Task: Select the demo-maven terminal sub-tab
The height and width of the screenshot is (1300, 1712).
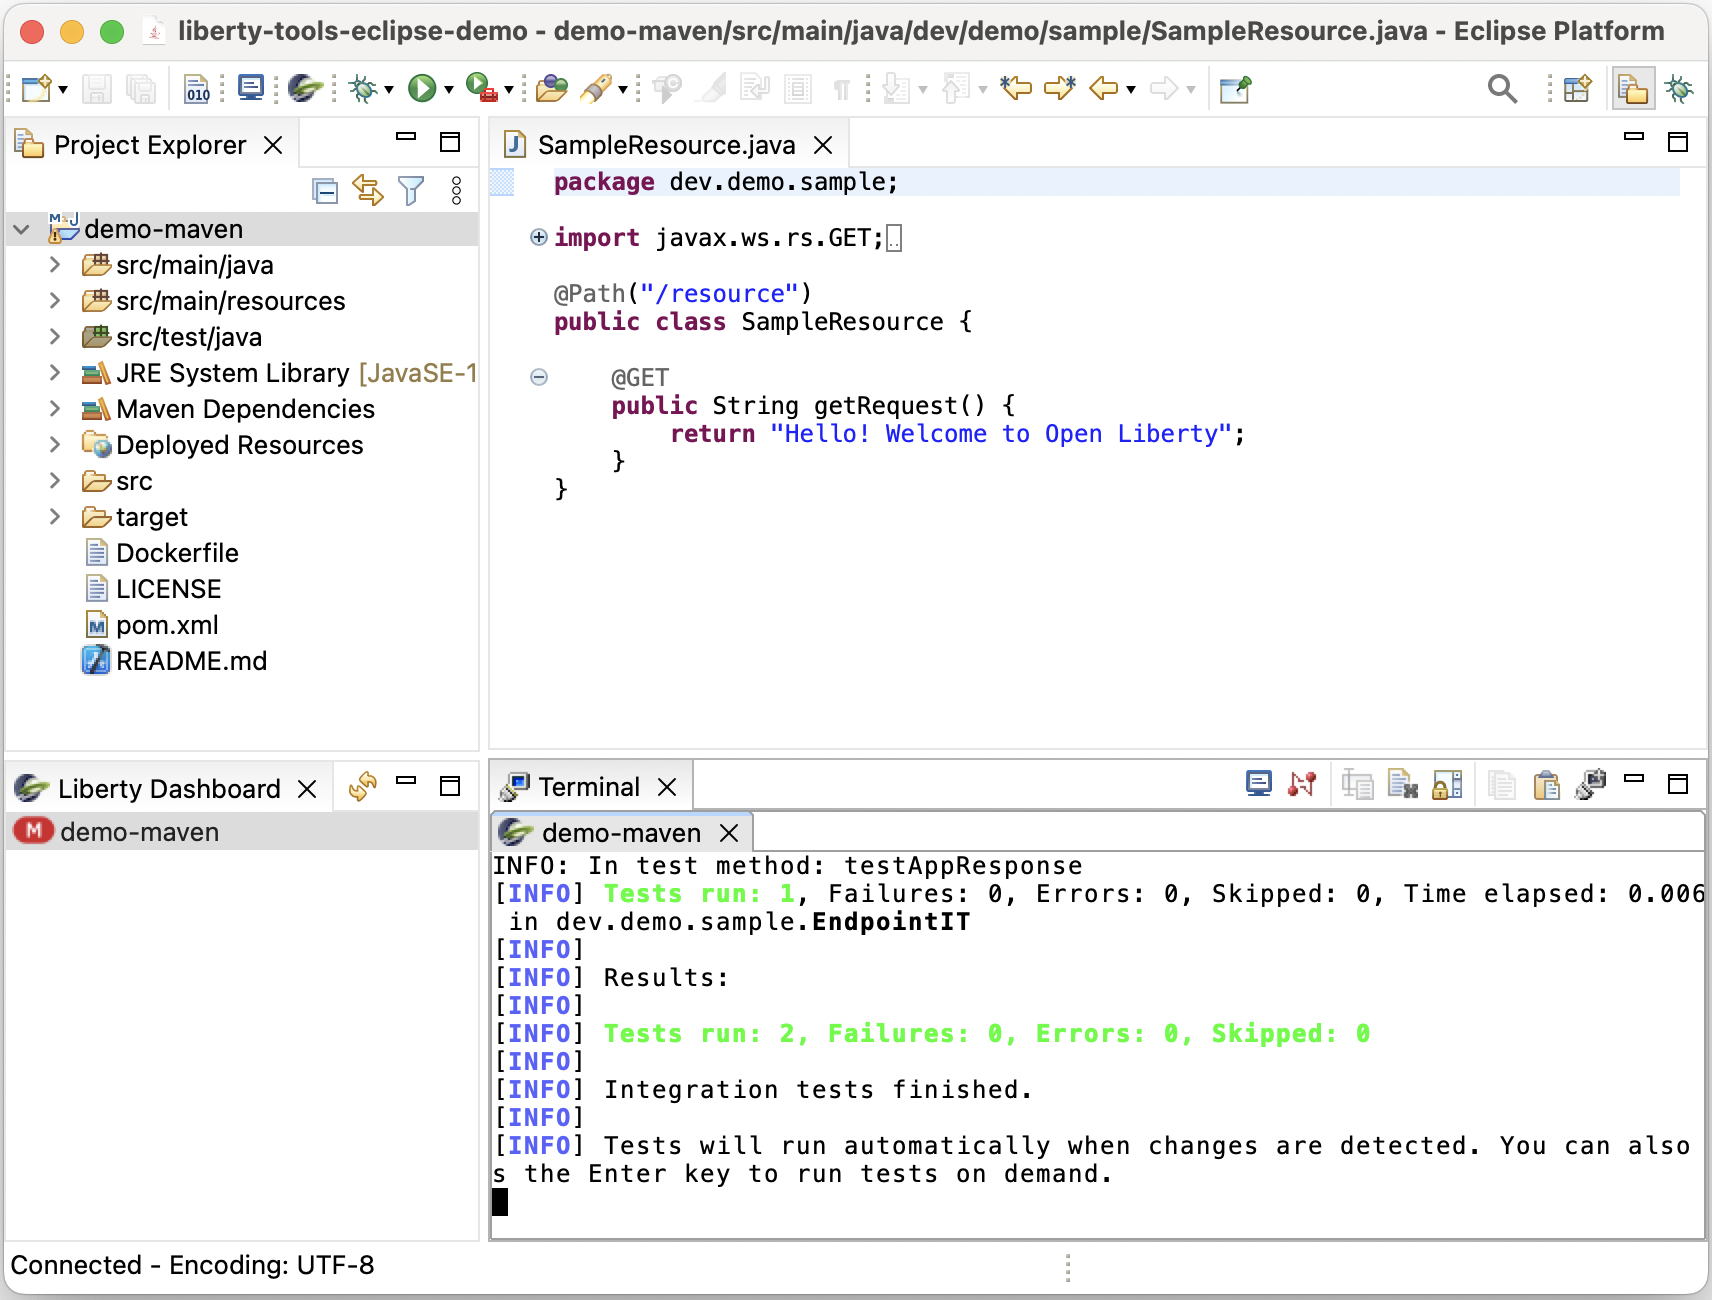Action: click(620, 833)
